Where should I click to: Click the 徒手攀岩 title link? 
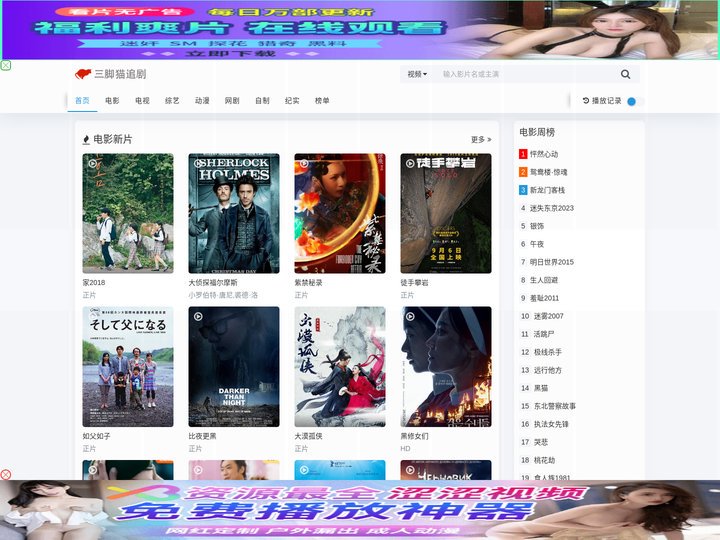[414, 282]
